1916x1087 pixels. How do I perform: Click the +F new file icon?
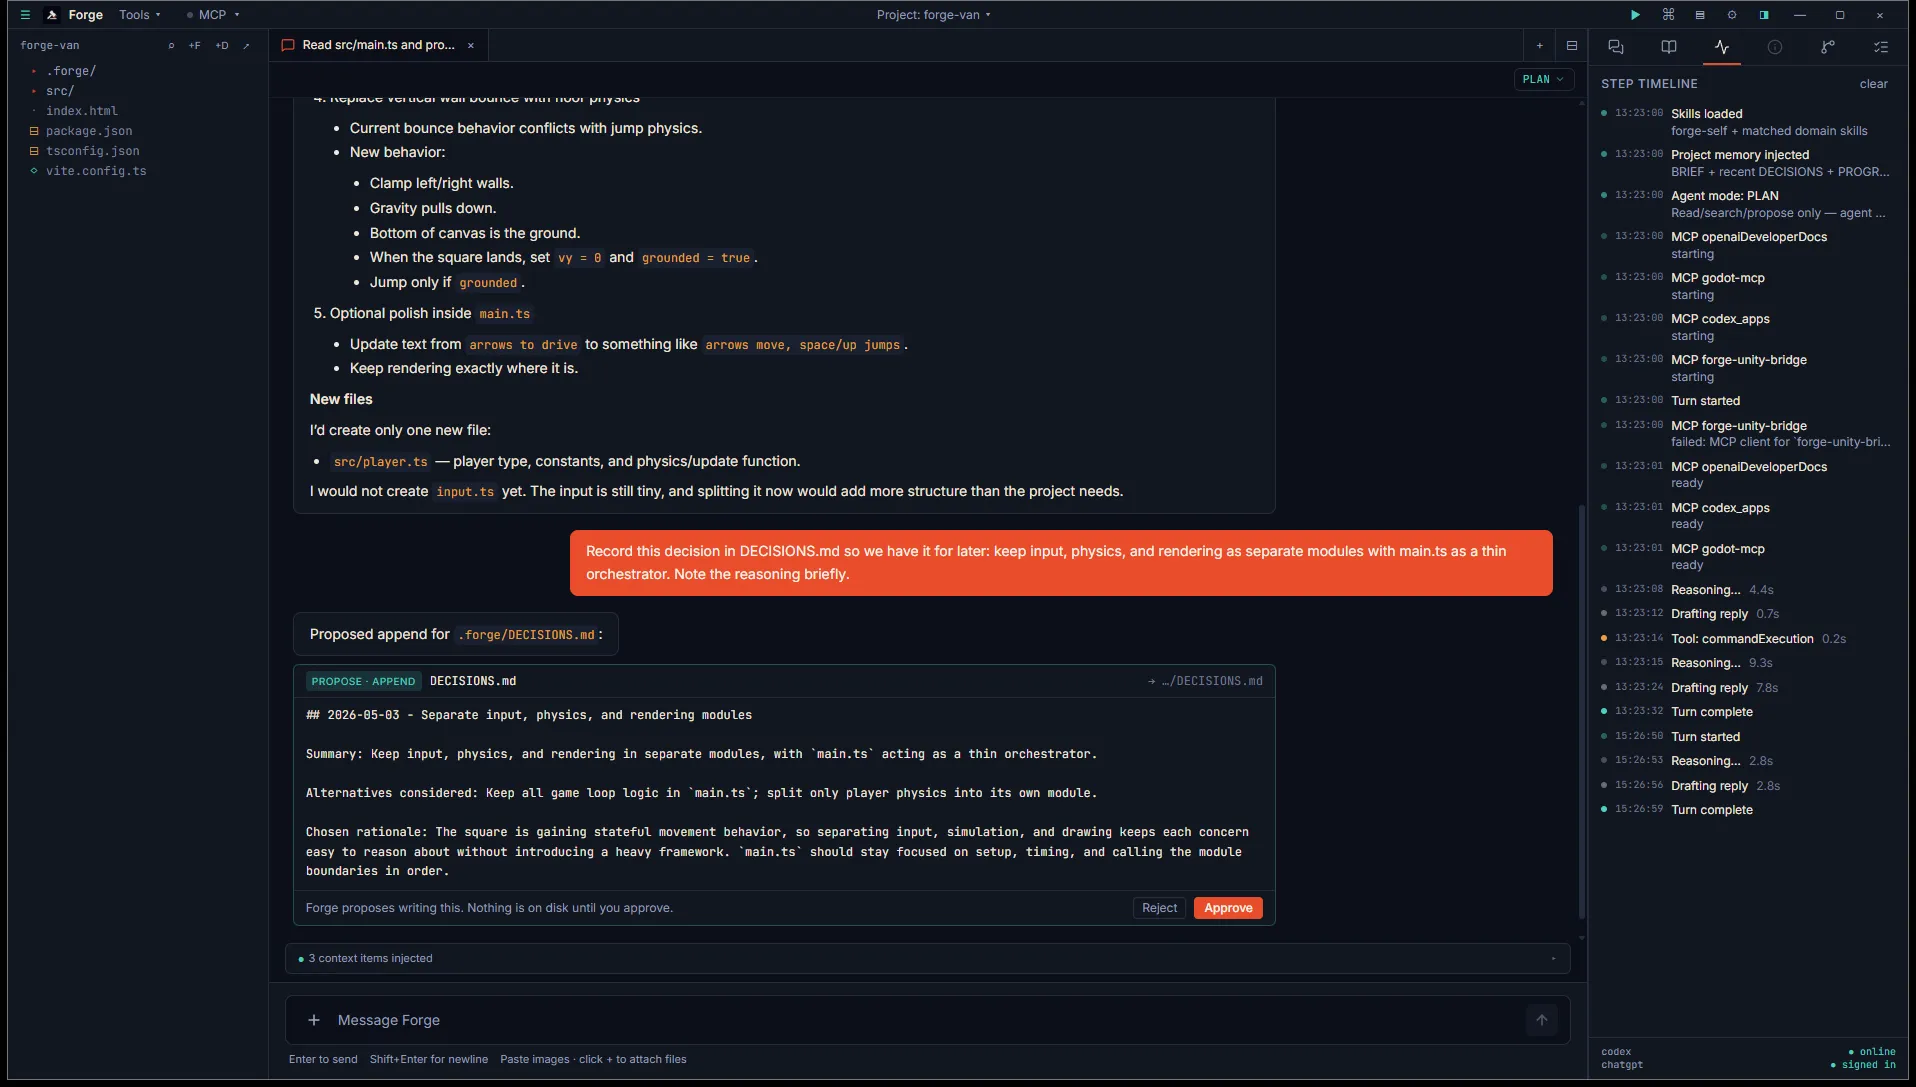[x=195, y=46]
